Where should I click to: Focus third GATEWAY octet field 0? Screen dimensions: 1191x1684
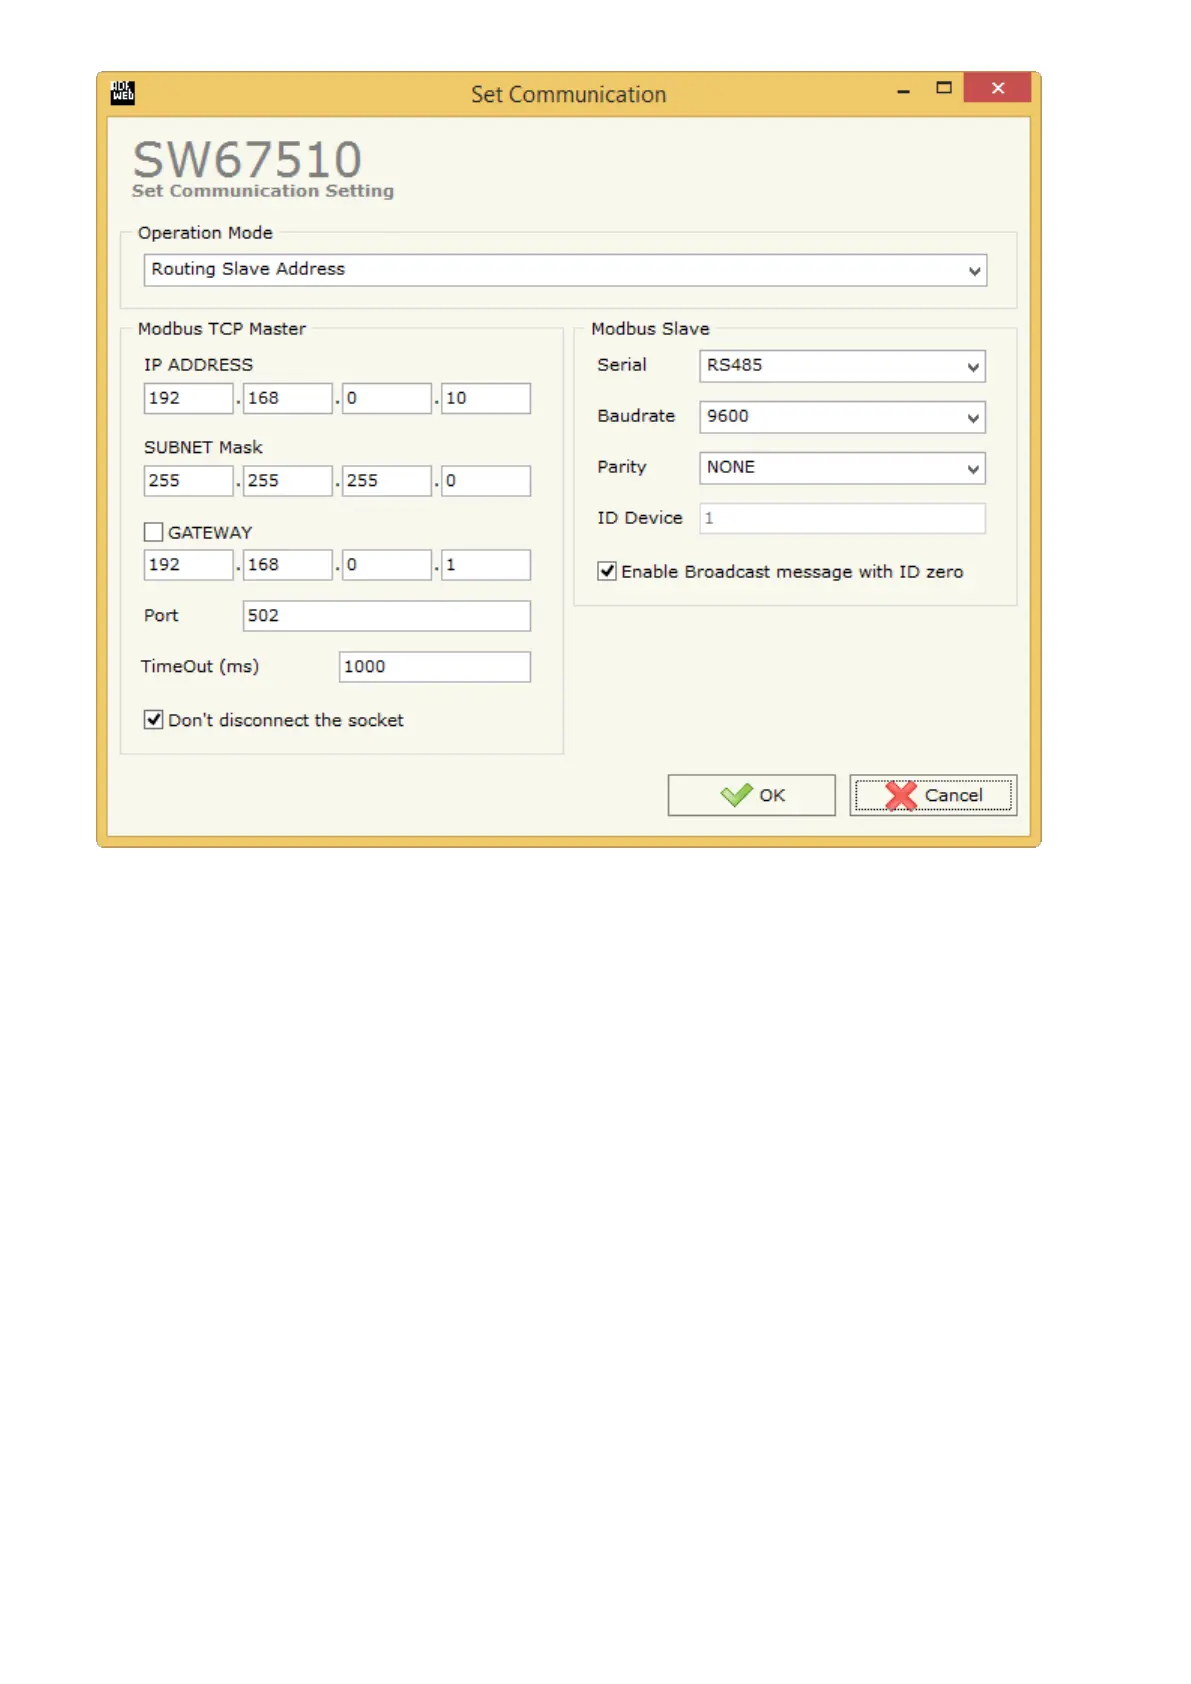pos(386,565)
